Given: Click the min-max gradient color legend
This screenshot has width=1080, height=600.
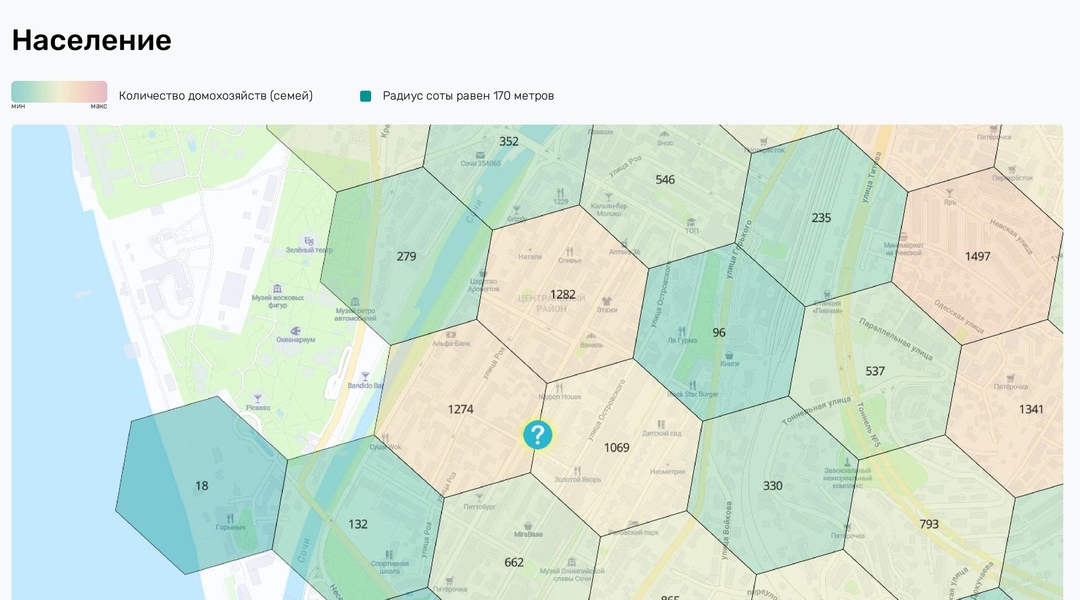Looking at the screenshot, I should coord(59,92).
